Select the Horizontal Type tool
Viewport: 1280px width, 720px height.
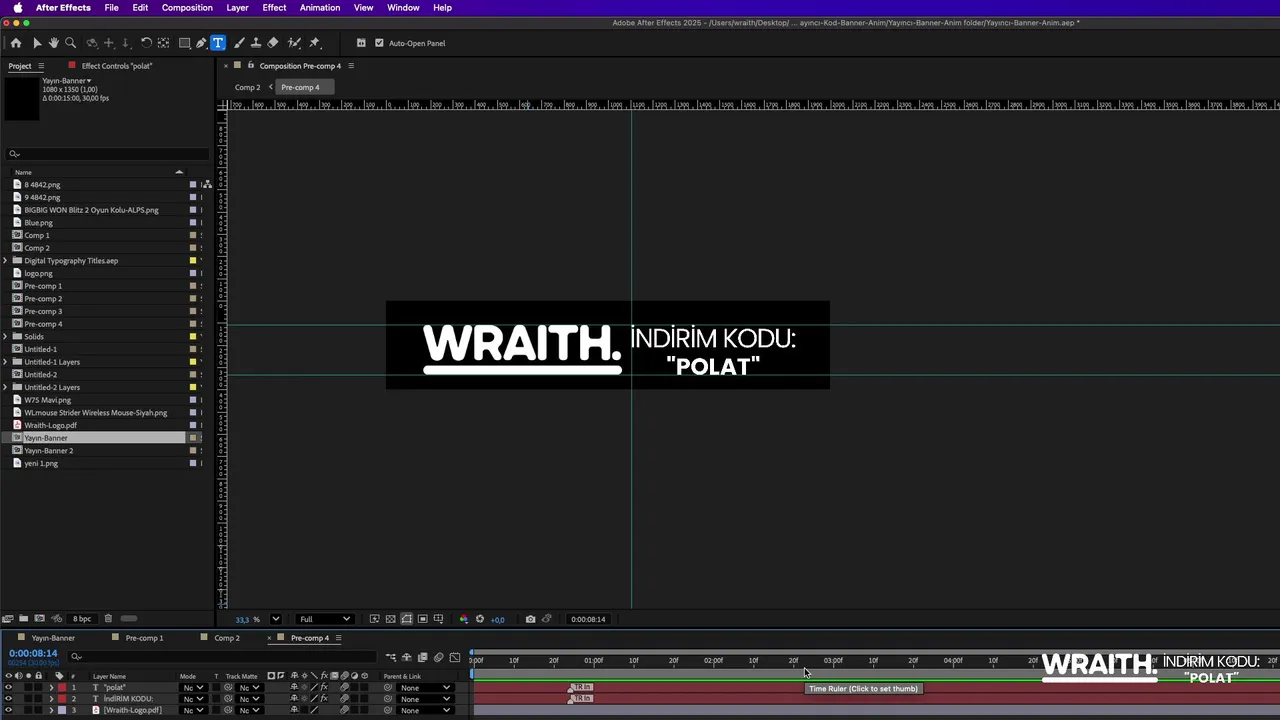[x=218, y=43]
